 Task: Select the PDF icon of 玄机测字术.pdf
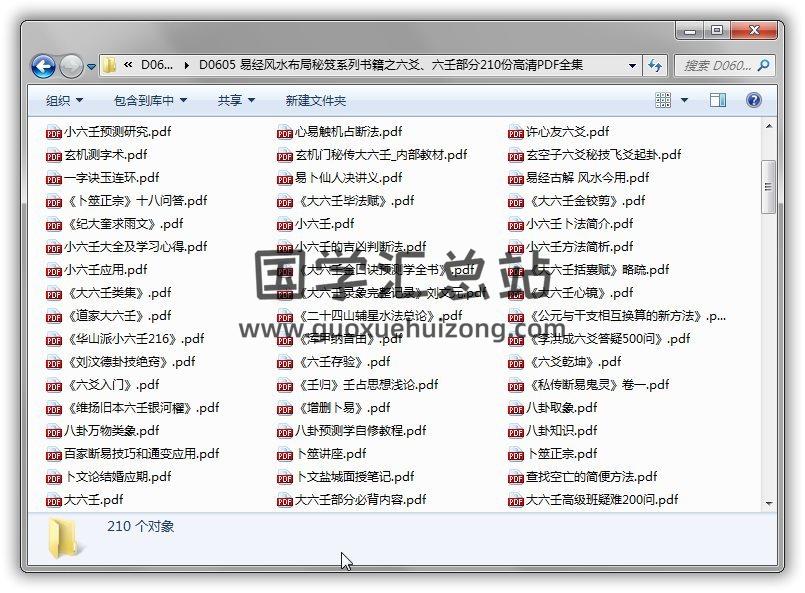coord(53,156)
